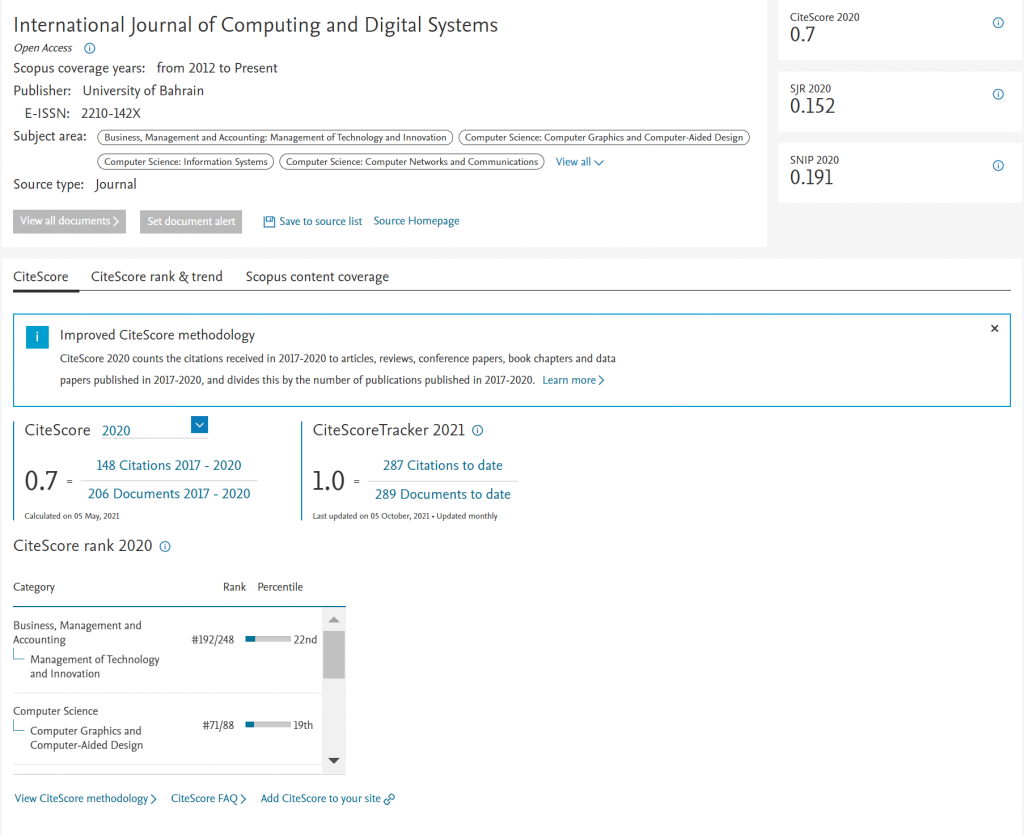The height and width of the screenshot is (835, 1024).
Task: Click the View all documents button
Action: (x=69, y=221)
